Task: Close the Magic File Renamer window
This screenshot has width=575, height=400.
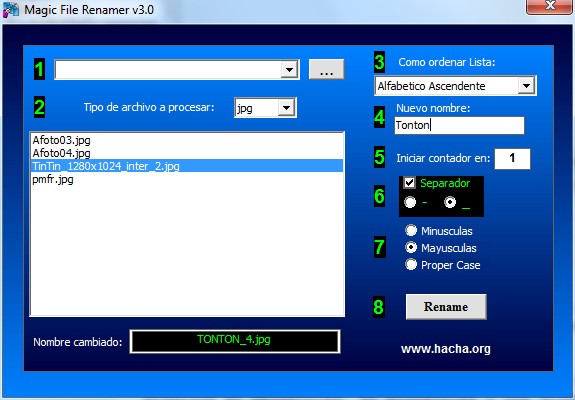Action: (x=550, y=6)
